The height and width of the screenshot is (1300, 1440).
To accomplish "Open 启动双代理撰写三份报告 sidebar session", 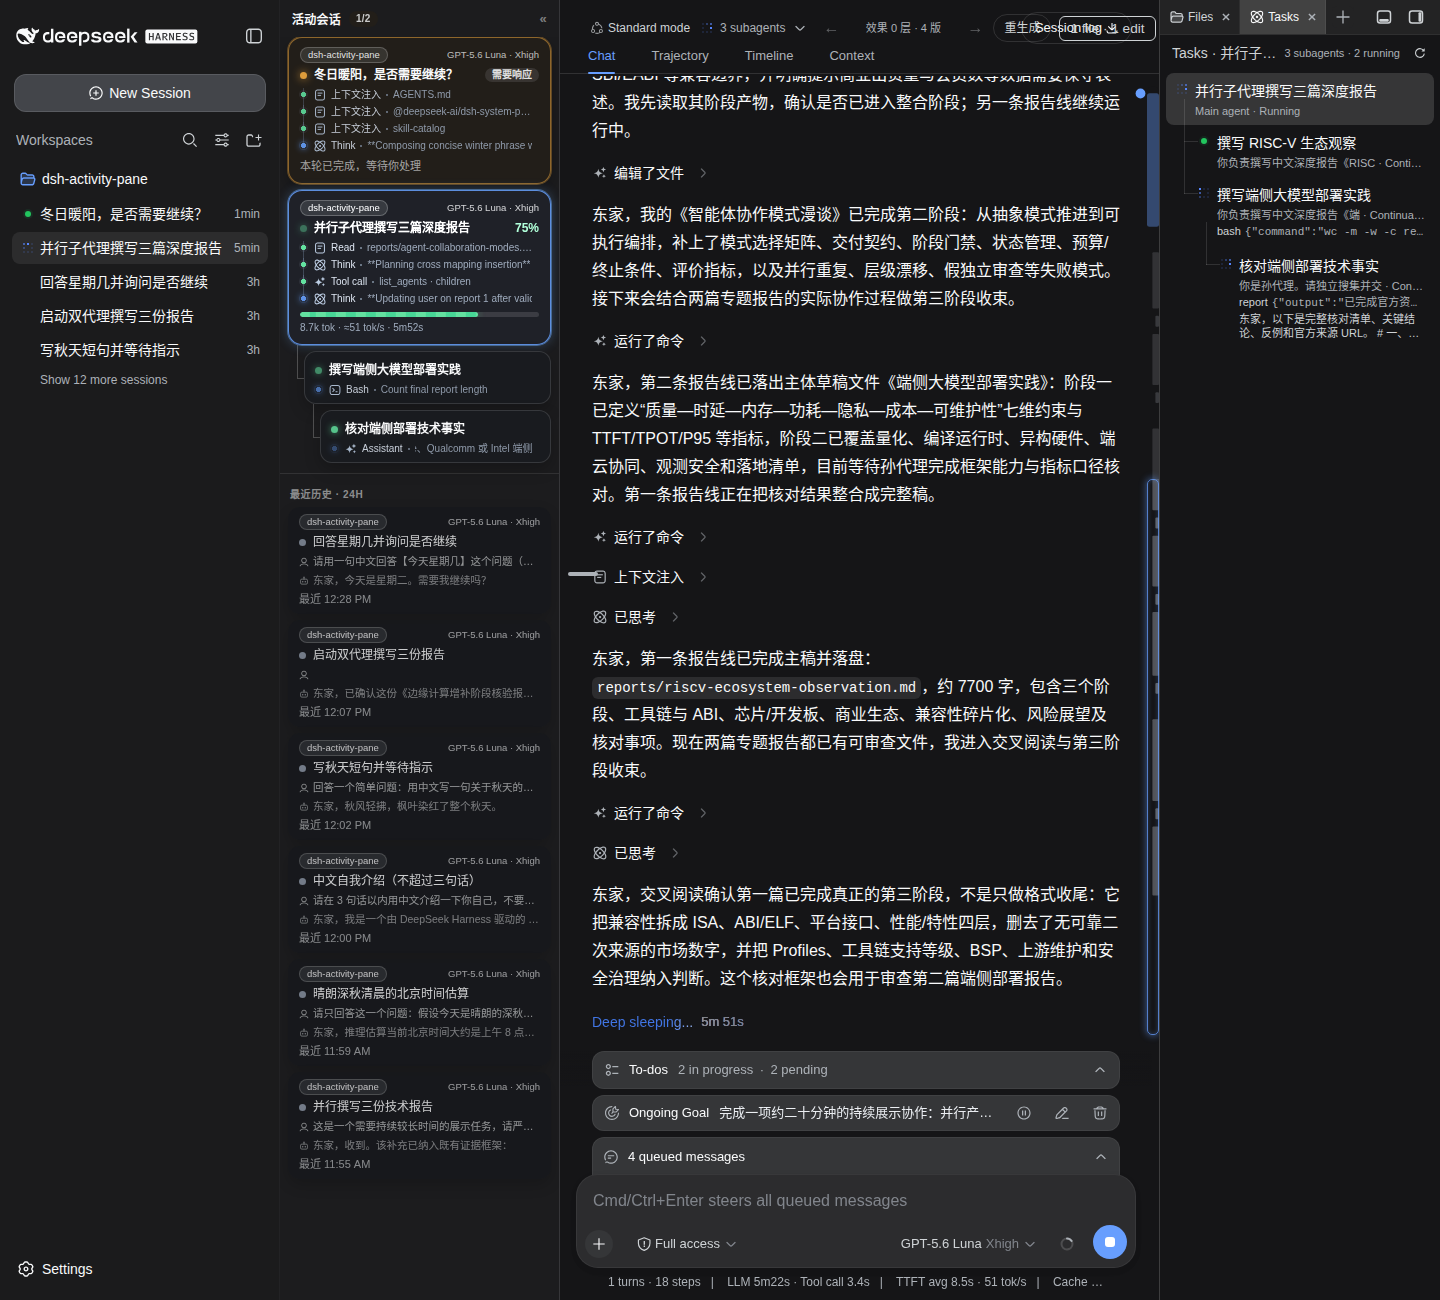I will point(140,316).
